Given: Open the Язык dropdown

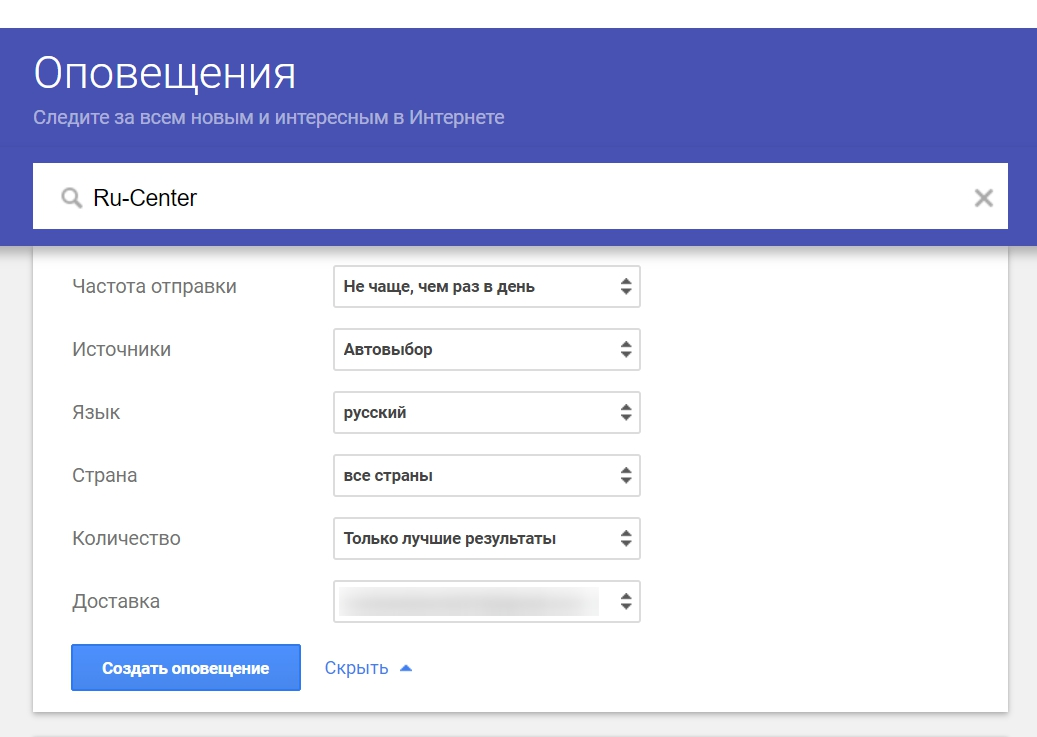Looking at the screenshot, I should pyautogui.click(x=487, y=412).
